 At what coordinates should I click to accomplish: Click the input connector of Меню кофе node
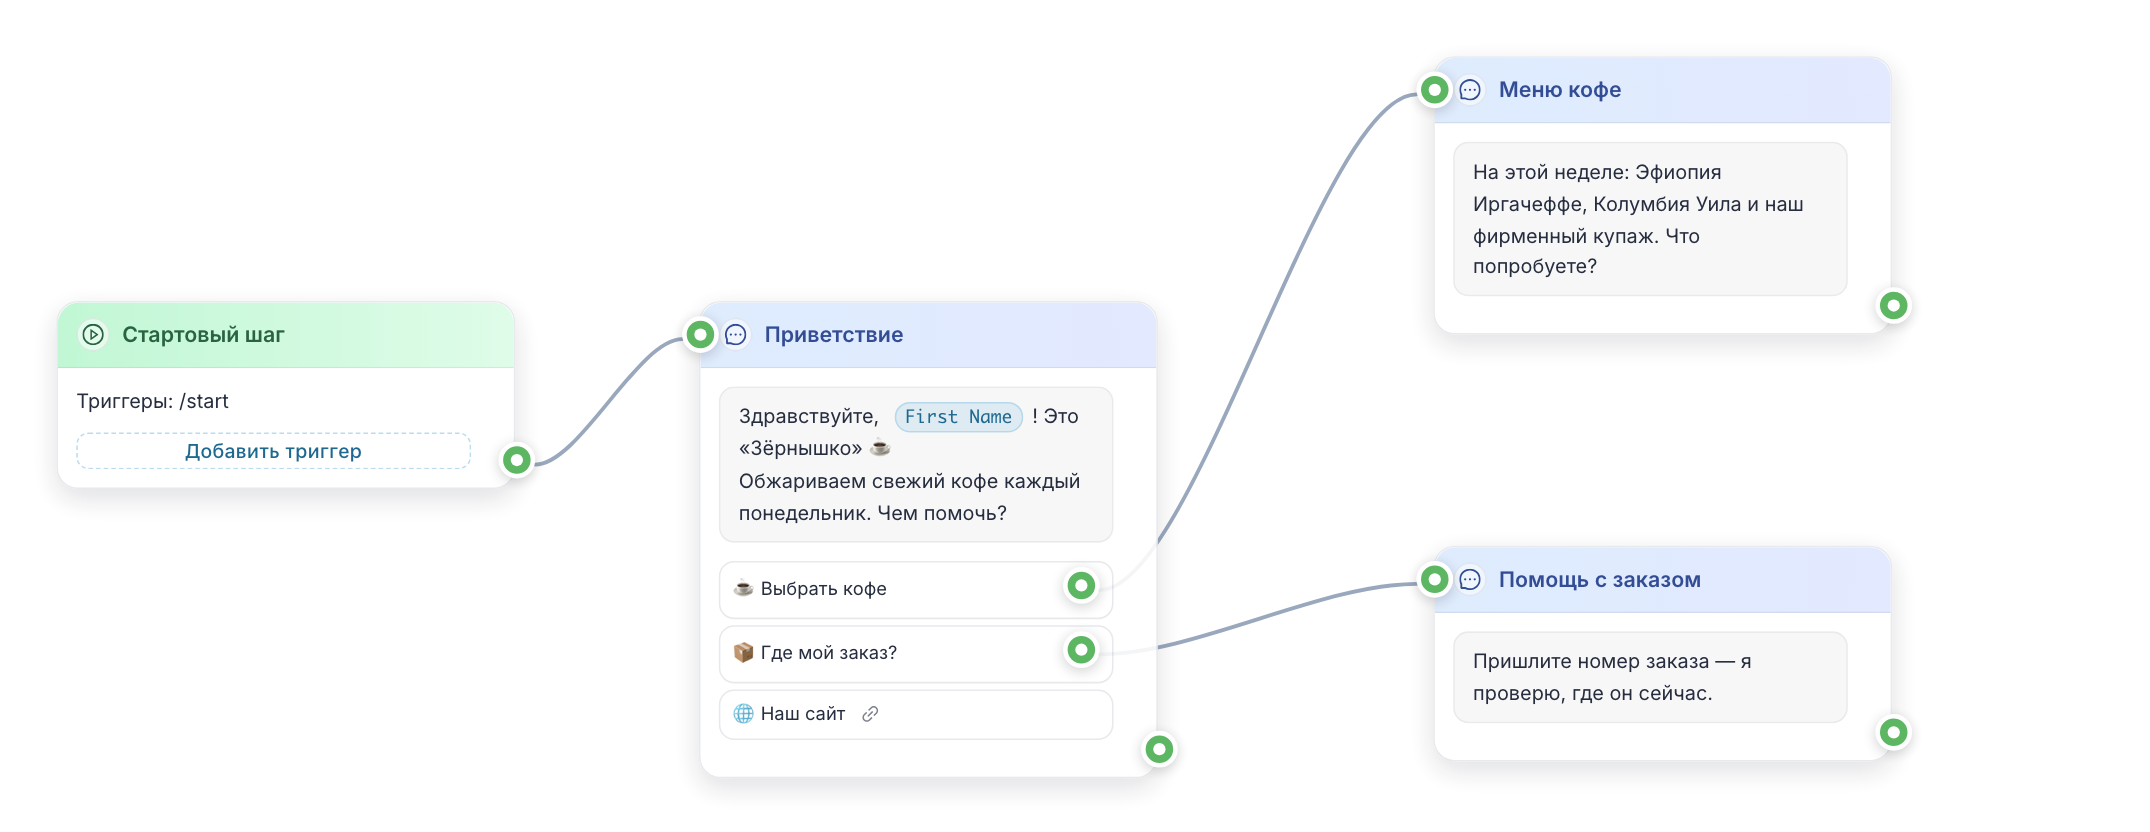pyautogui.click(x=1435, y=90)
